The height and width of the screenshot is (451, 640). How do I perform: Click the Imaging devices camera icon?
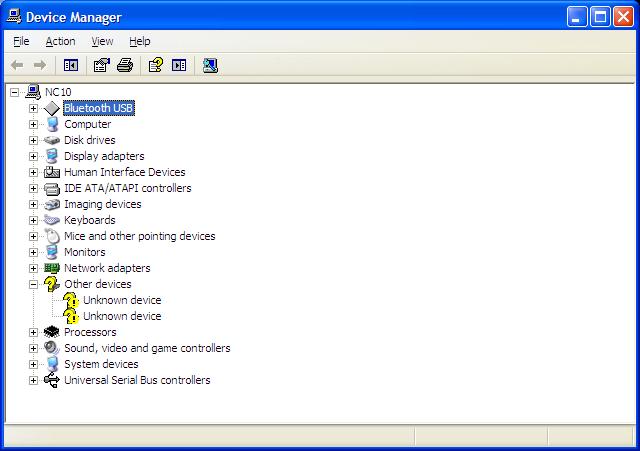[x=52, y=204]
